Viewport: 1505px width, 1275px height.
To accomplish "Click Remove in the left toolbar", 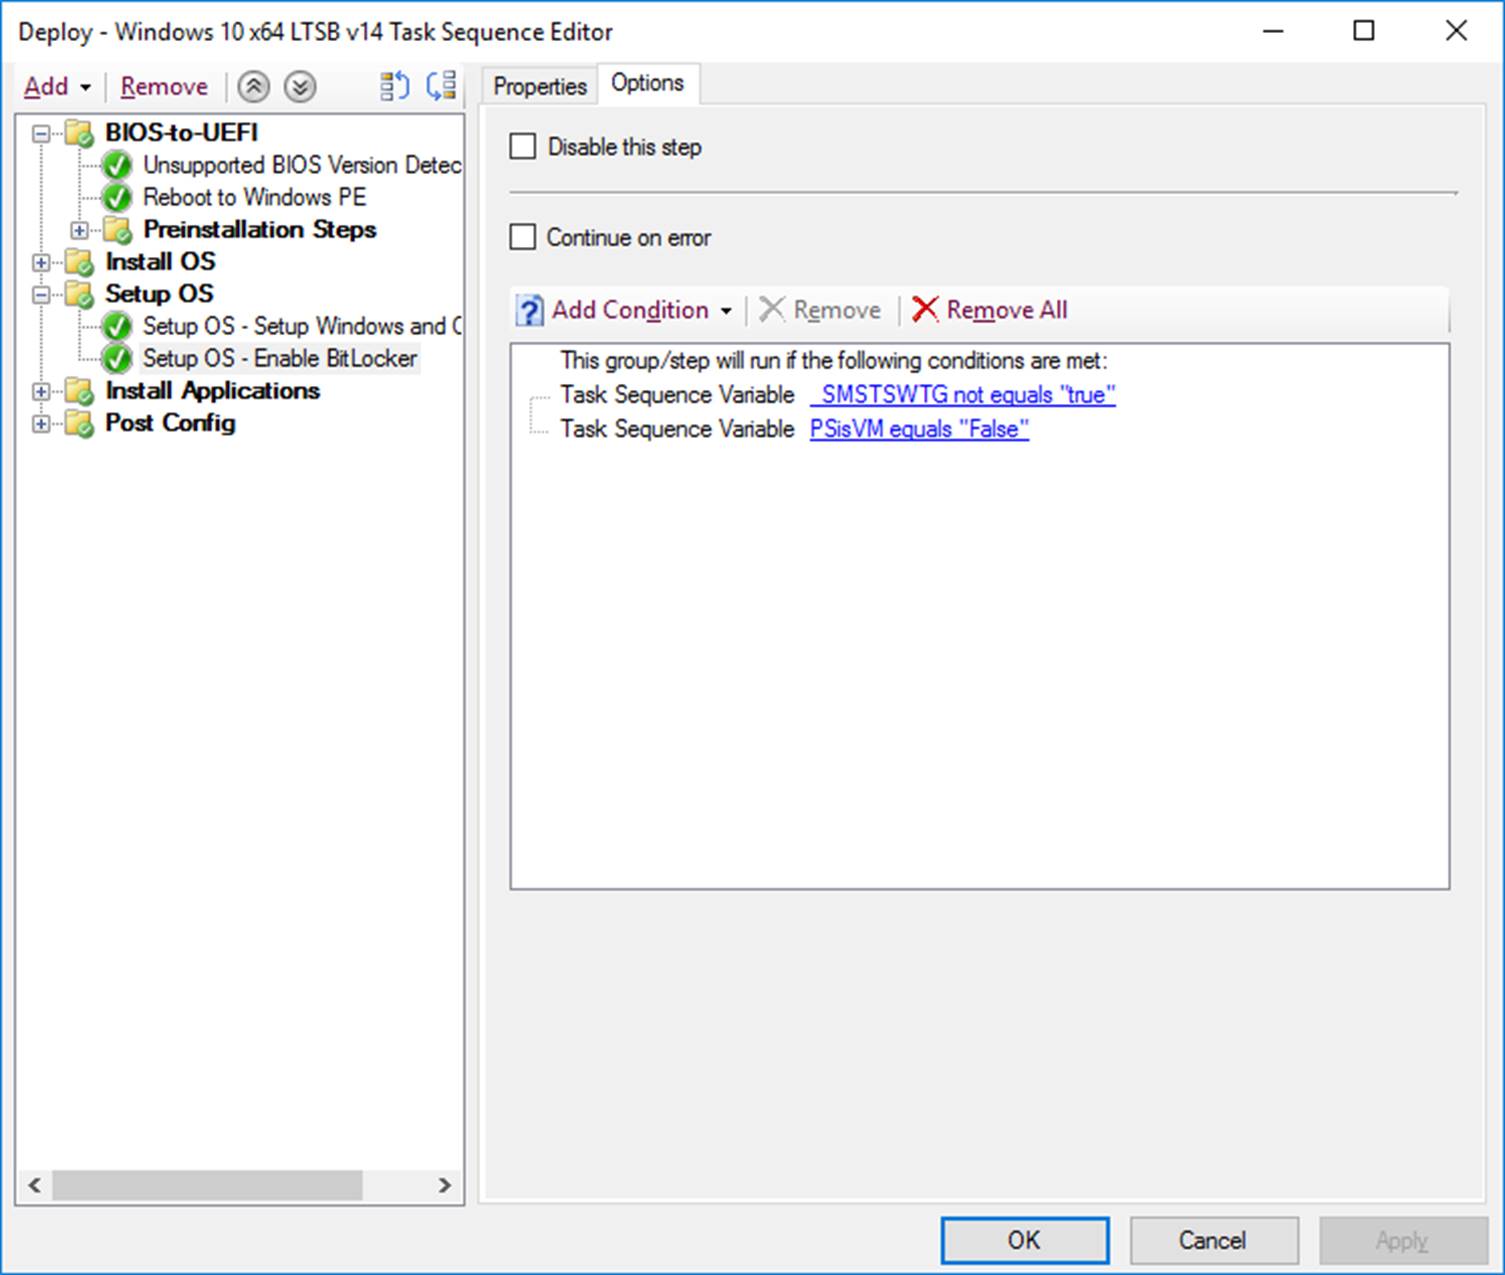I will 164,87.
